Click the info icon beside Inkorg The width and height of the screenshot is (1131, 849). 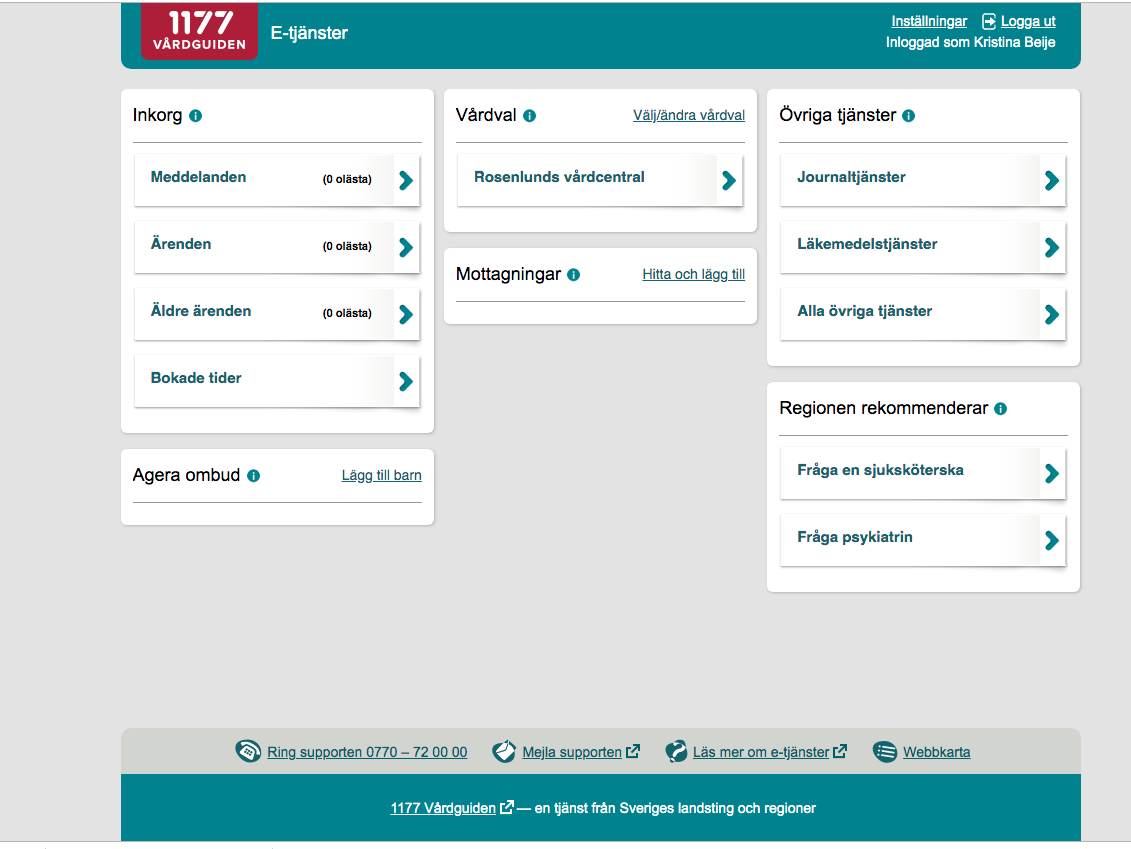[195, 116]
